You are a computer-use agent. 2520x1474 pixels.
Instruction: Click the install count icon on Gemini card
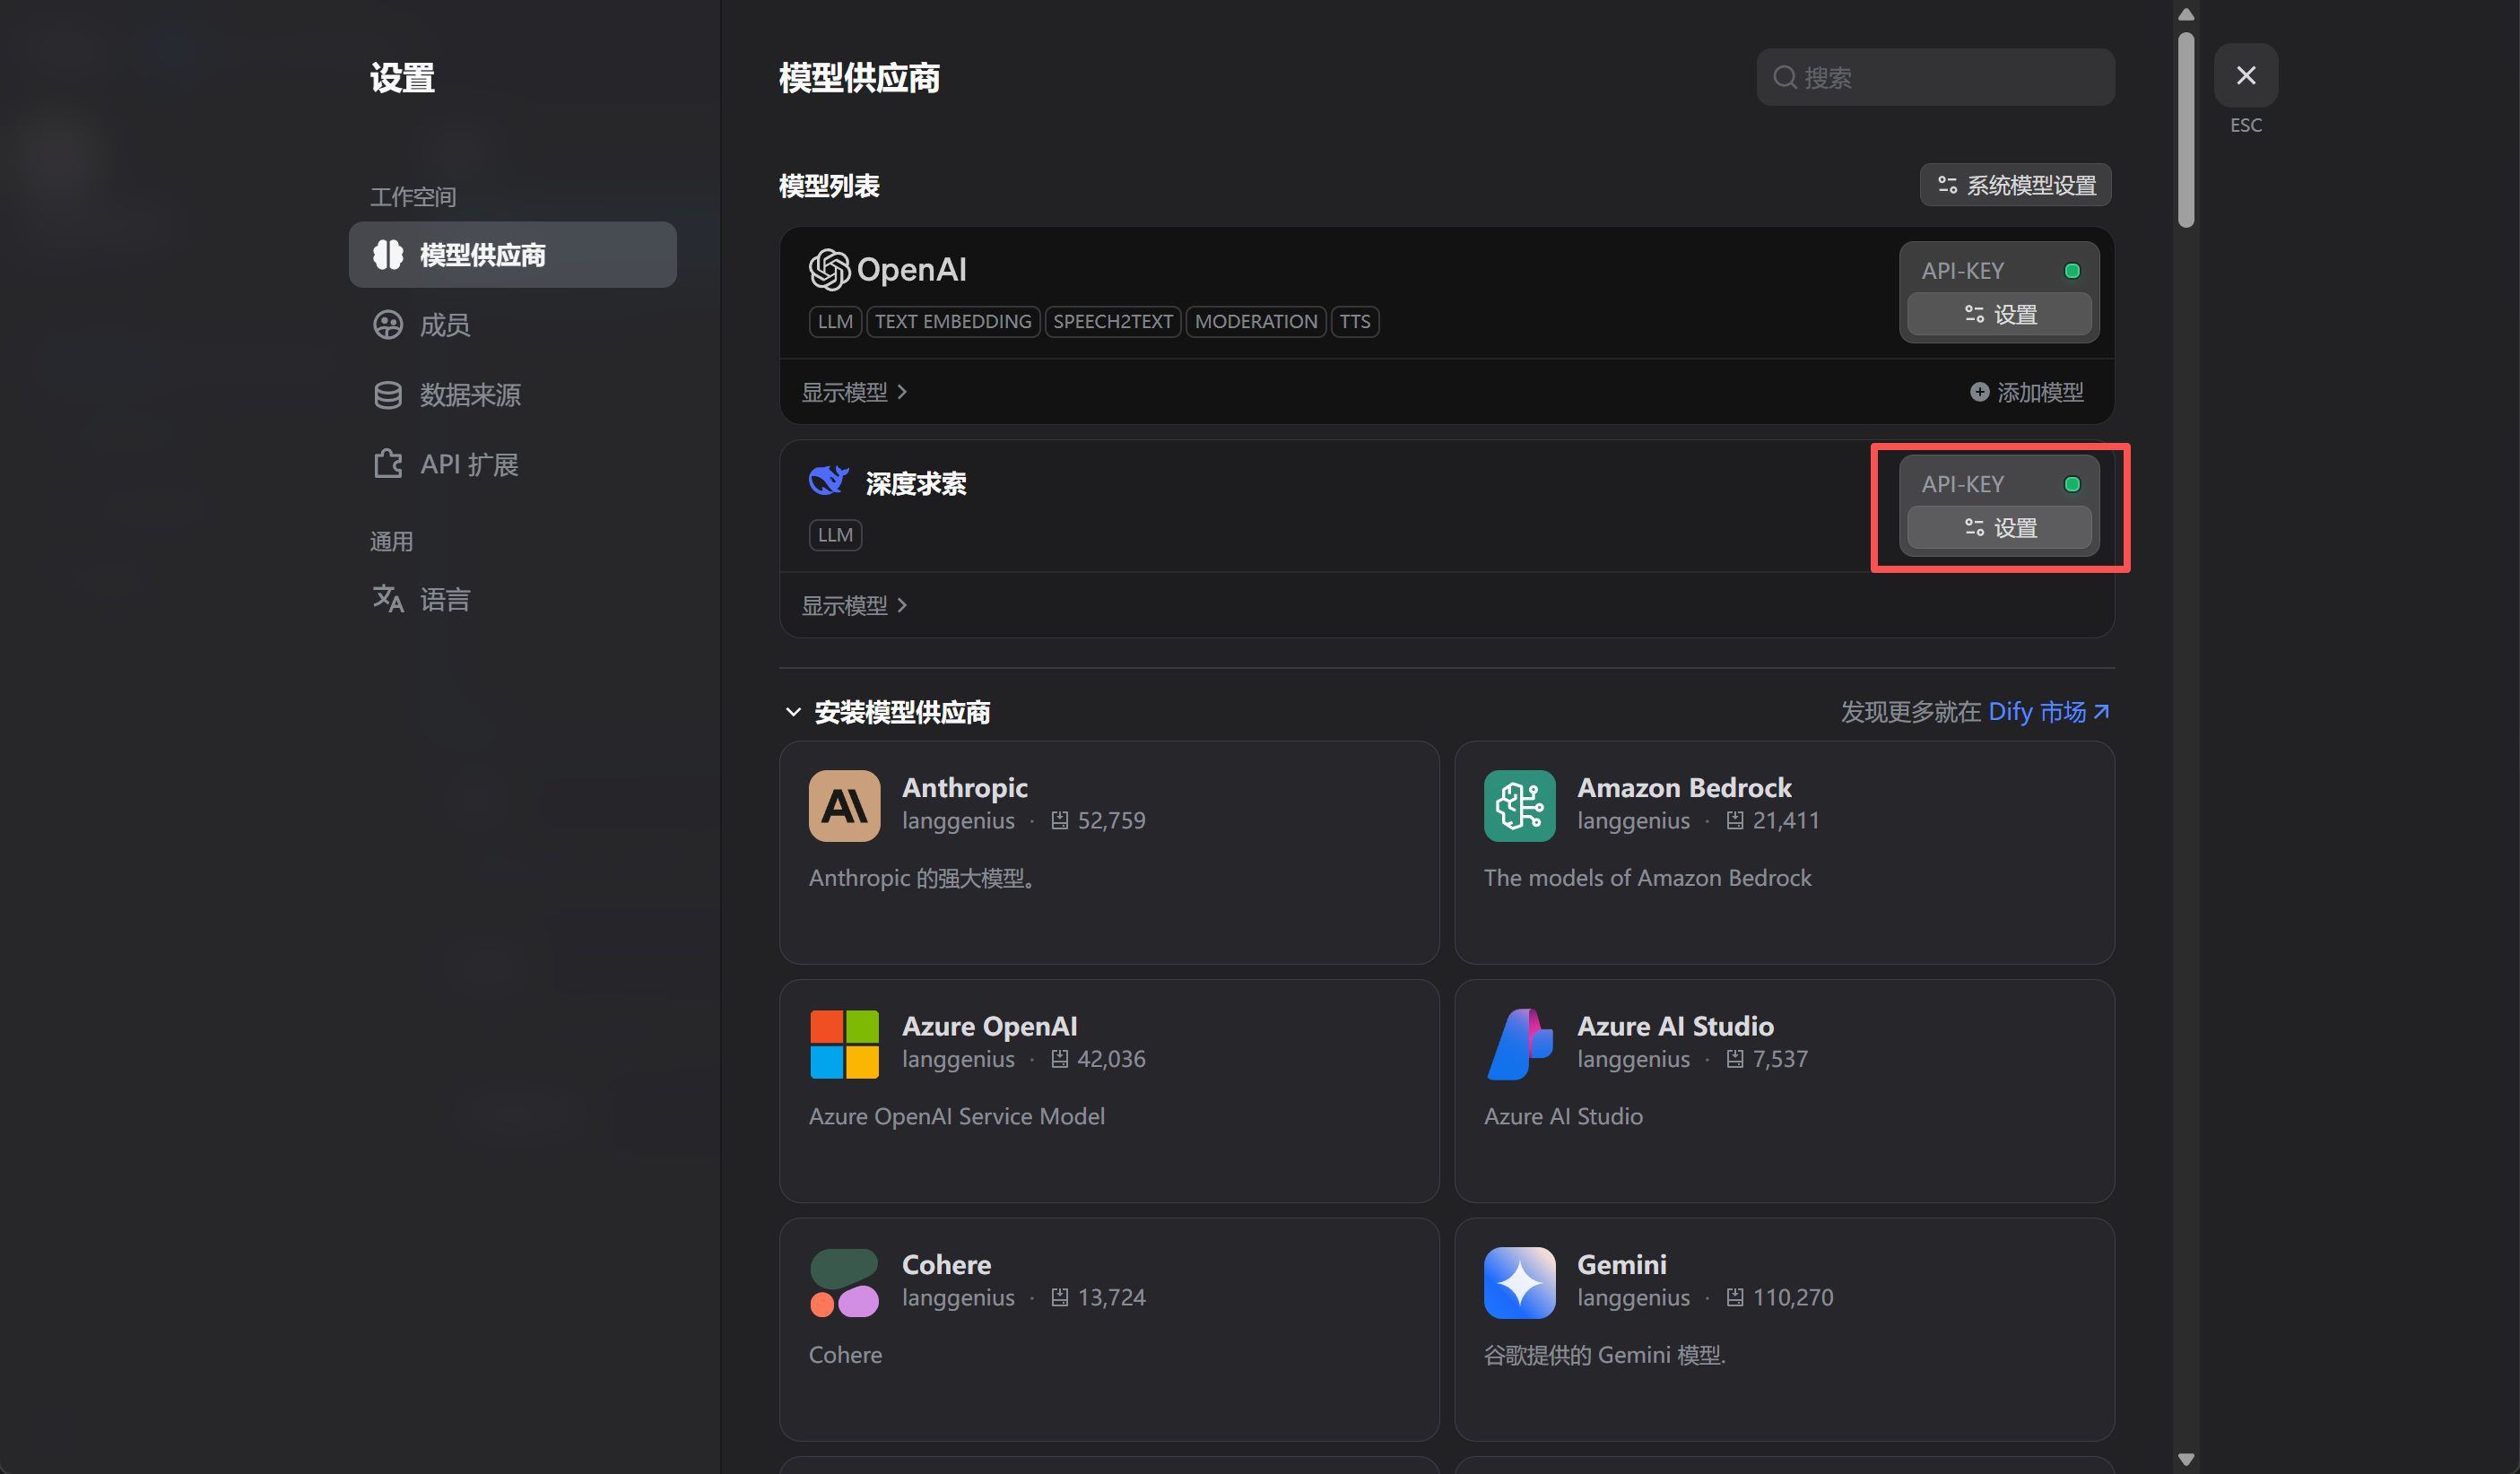coord(1735,1297)
